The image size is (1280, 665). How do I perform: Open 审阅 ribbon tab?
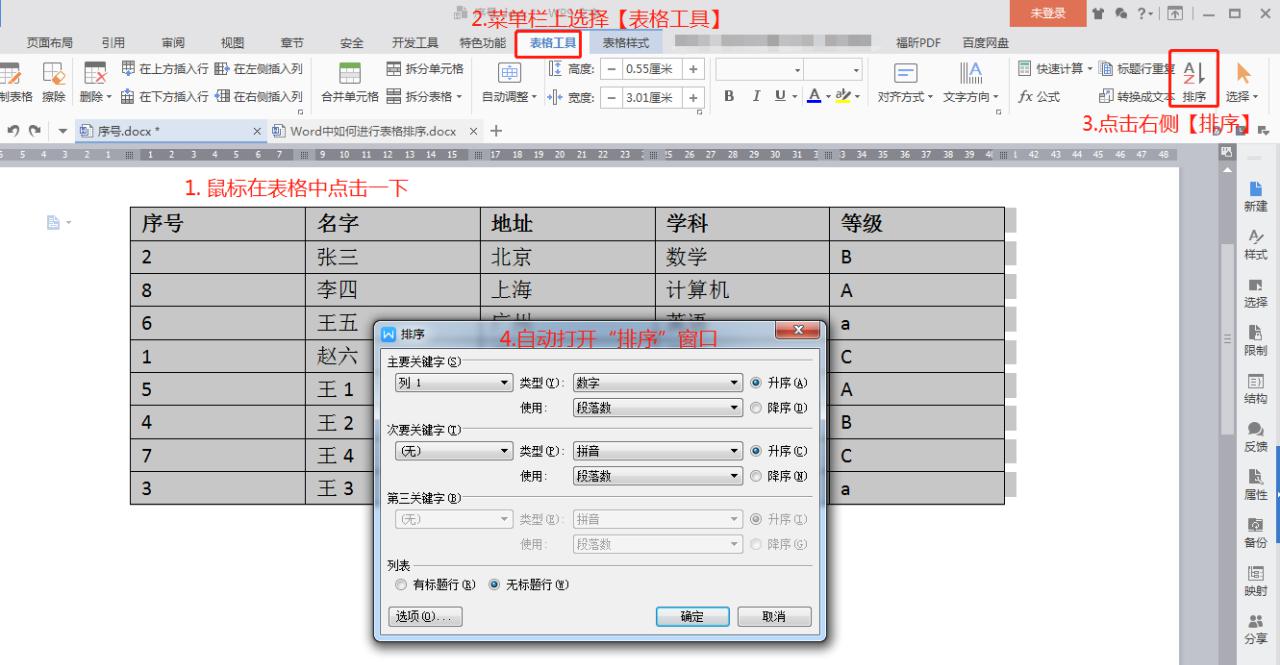[x=173, y=43]
